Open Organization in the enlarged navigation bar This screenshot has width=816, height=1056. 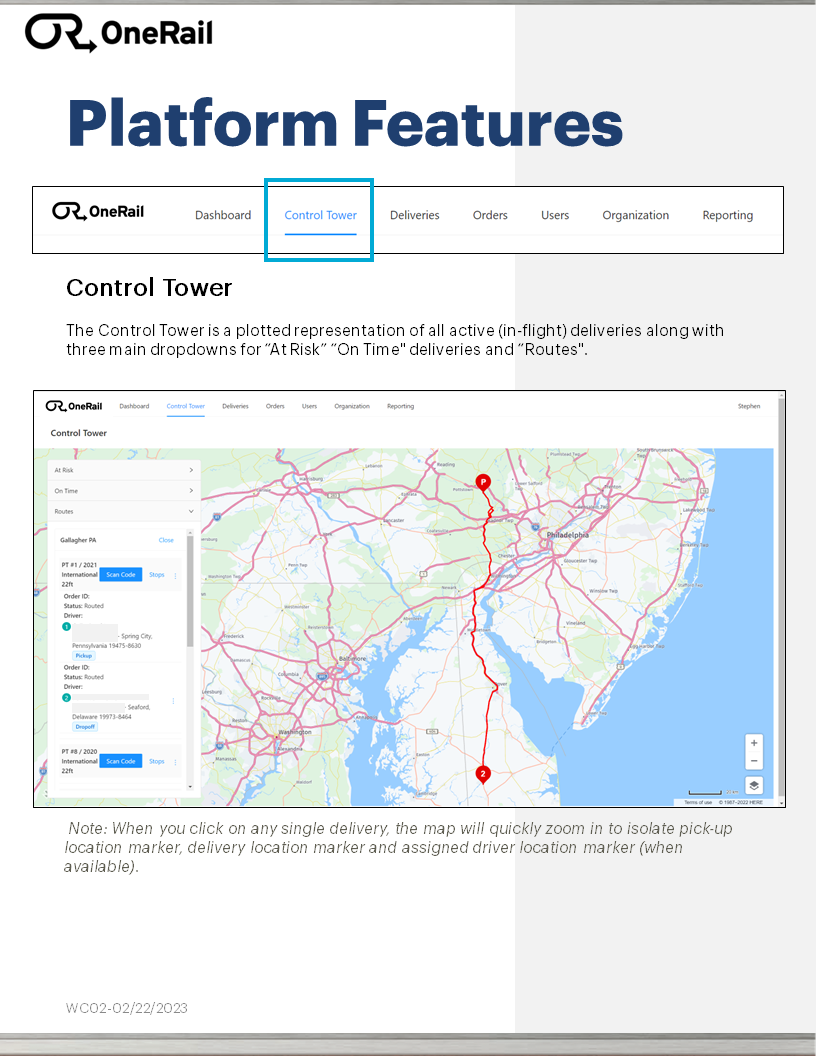(636, 216)
